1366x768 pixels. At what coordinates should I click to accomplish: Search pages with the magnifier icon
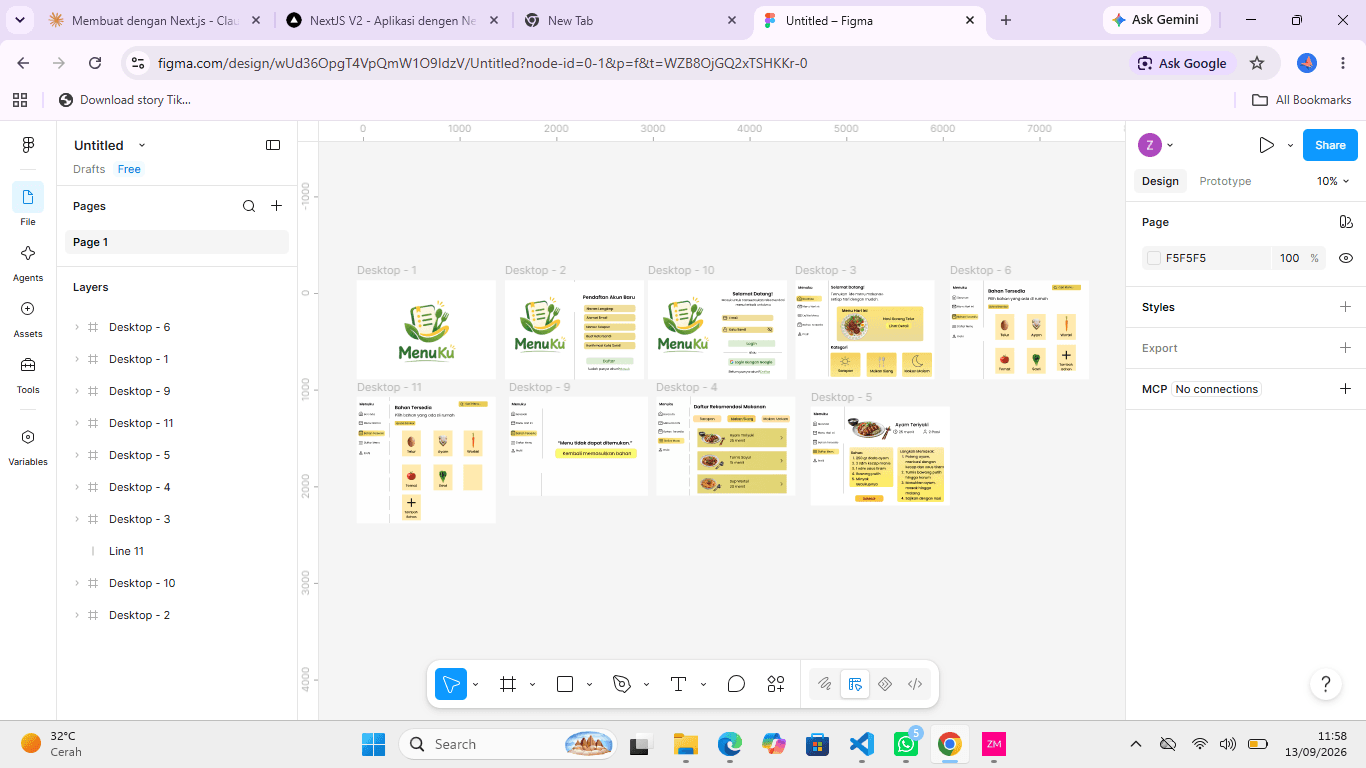pos(249,206)
